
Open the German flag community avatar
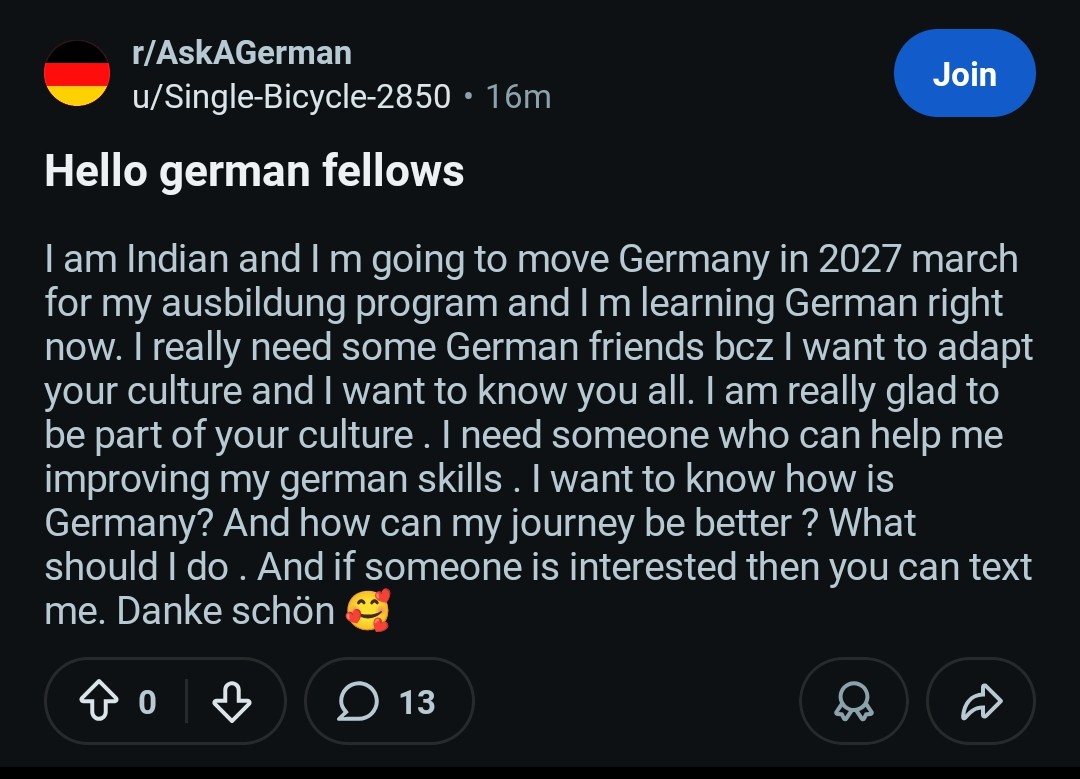77,73
